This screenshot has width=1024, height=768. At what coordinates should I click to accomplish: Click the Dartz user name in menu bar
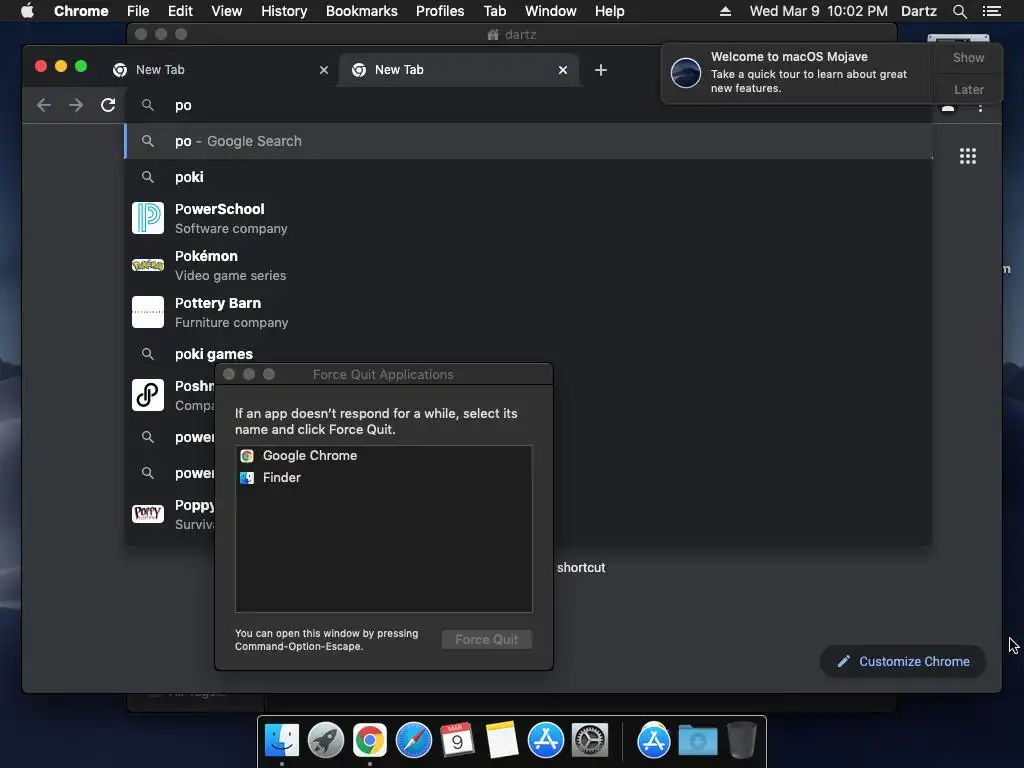click(x=919, y=11)
